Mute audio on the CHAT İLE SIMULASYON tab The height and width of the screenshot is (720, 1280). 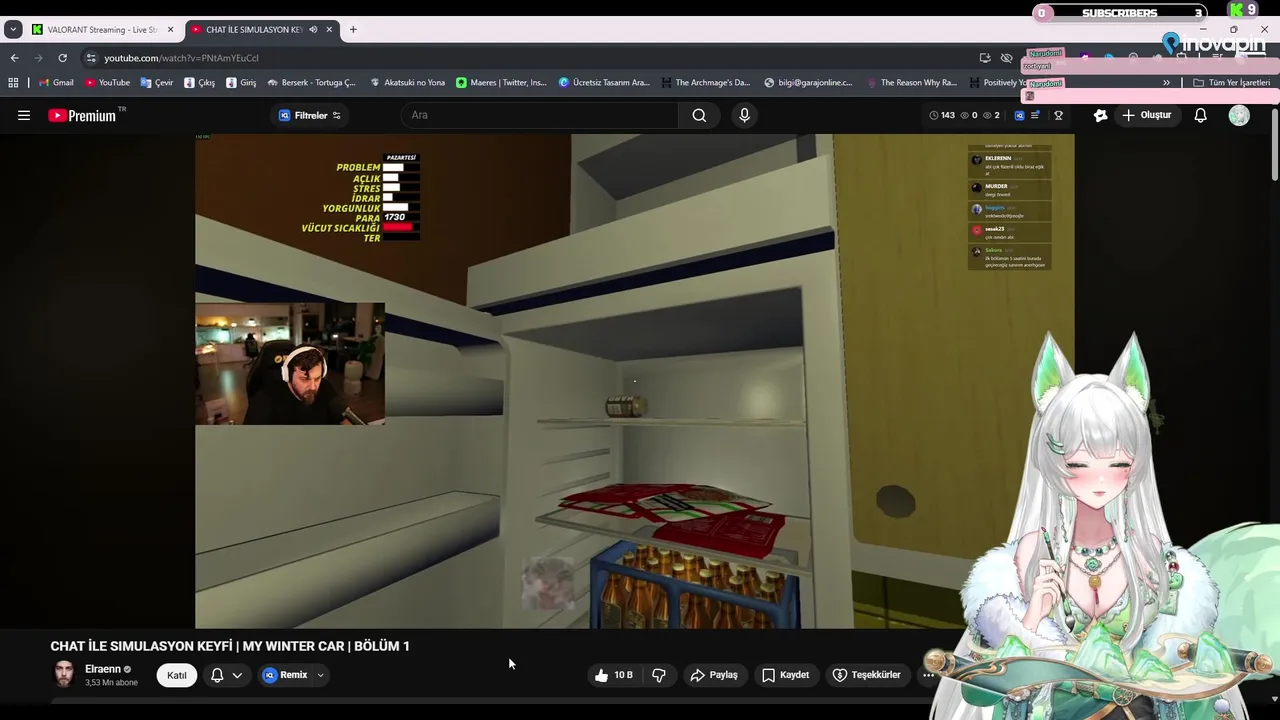coord(313,30)
